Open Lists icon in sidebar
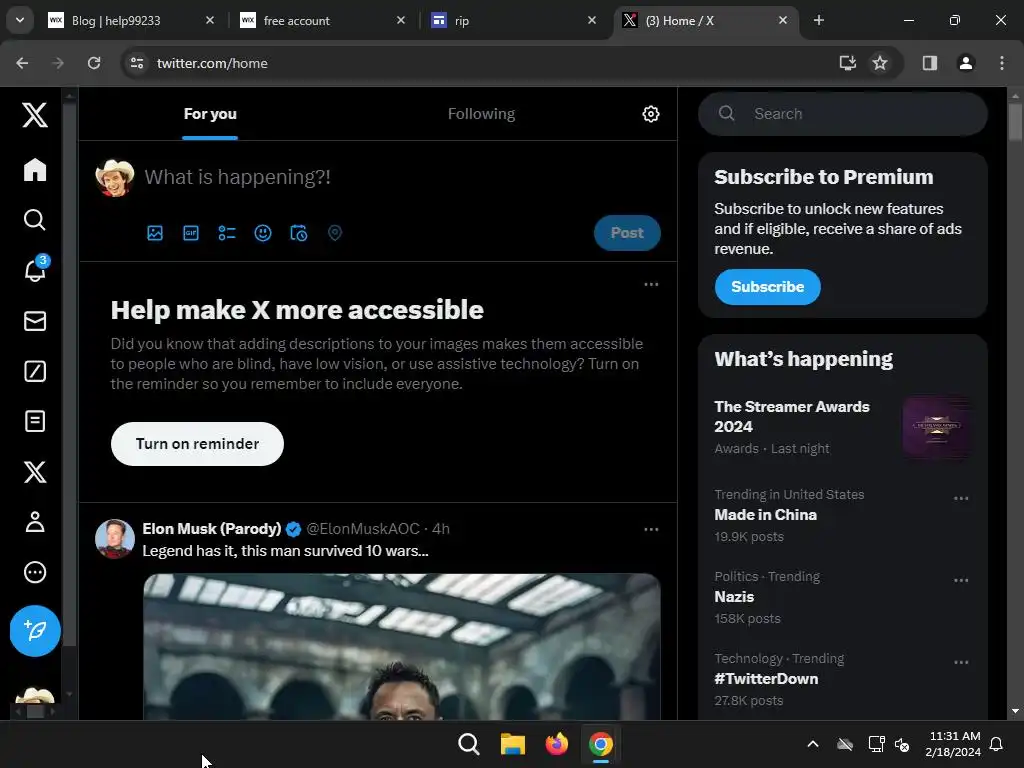The image size is (1024, 768). coord(35,421)
